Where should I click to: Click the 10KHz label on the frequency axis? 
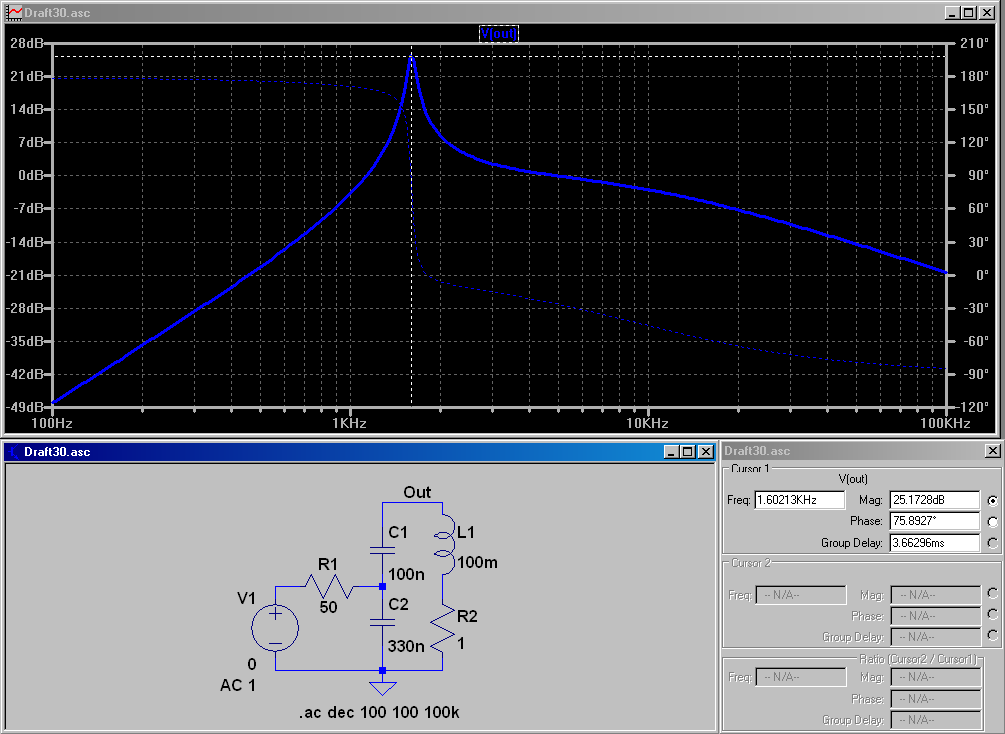647,423
